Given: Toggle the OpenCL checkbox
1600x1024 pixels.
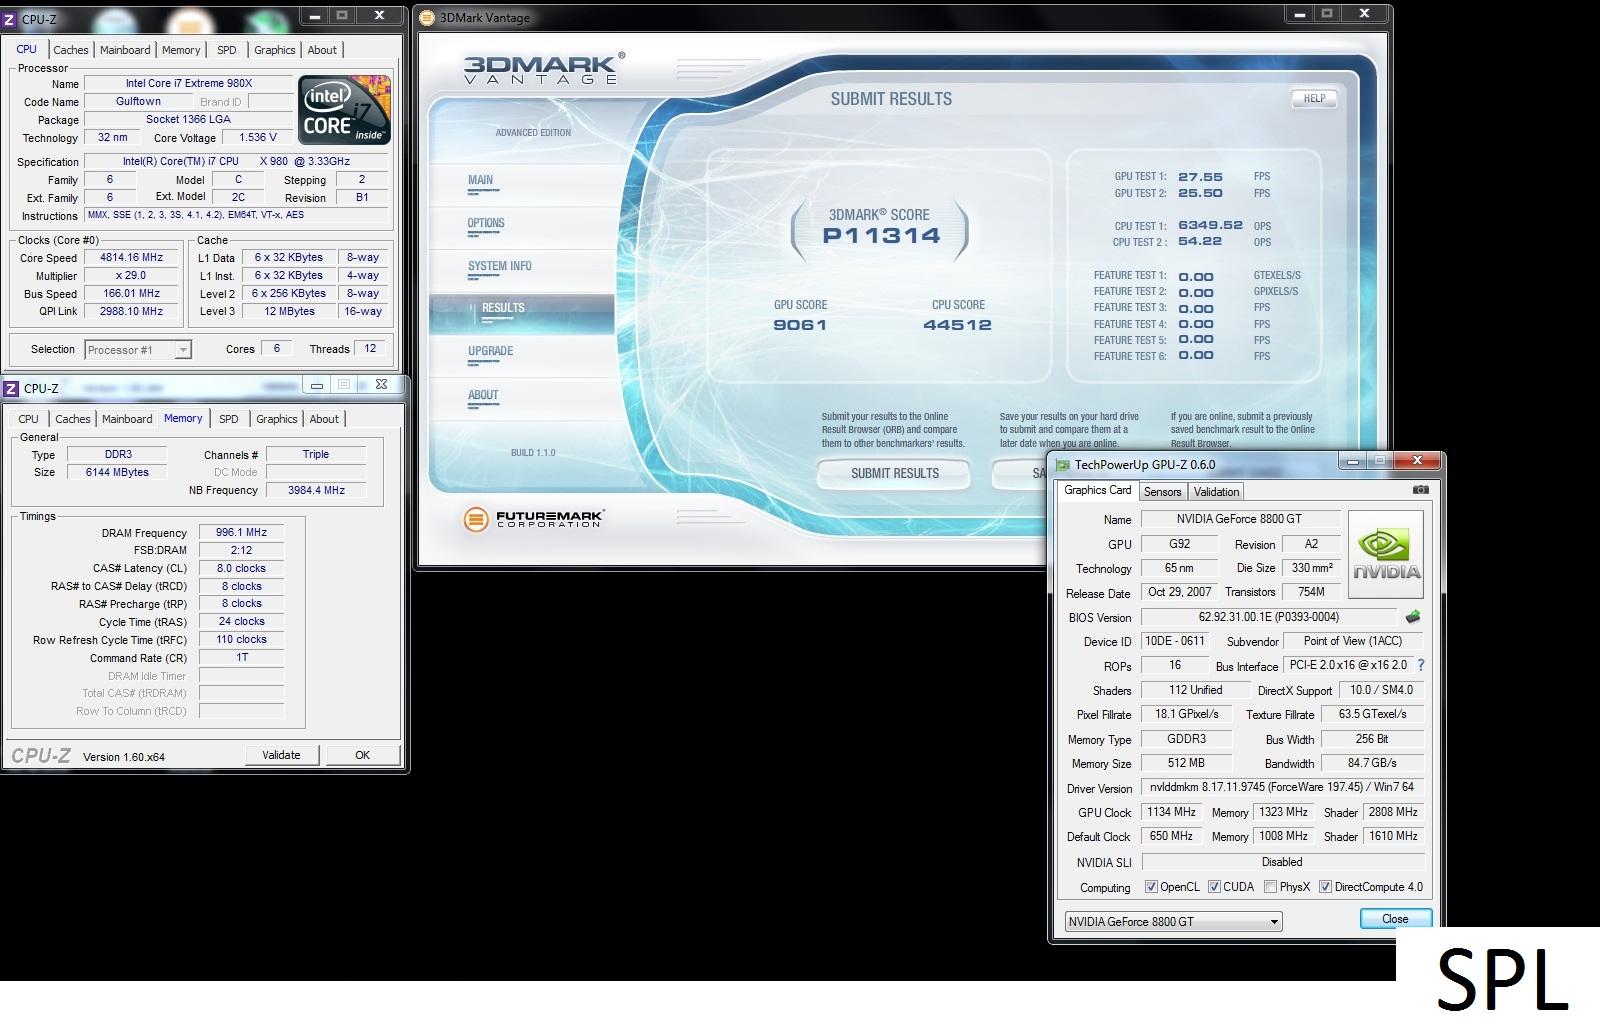Looking at the screenshot, I should (1151, 887).
